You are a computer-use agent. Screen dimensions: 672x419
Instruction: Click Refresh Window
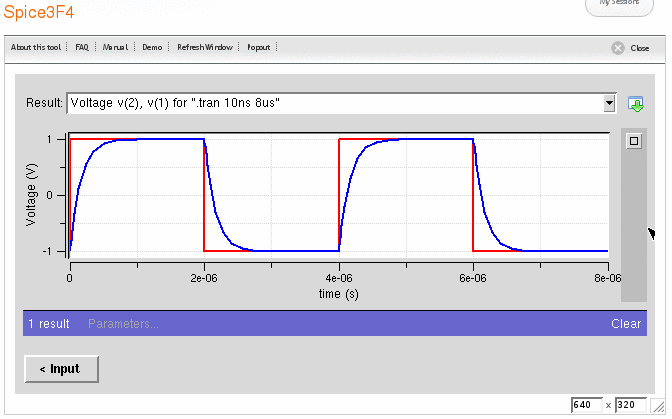[x=205, y=47]
